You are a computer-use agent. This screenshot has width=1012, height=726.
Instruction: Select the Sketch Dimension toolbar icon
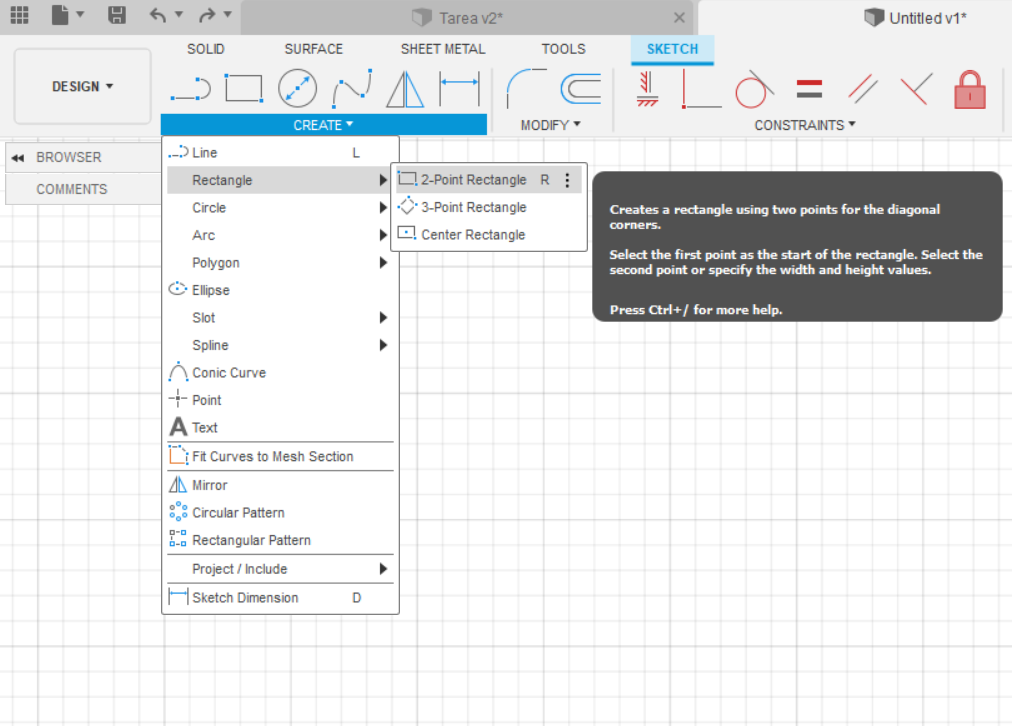(x=459, y=88)
